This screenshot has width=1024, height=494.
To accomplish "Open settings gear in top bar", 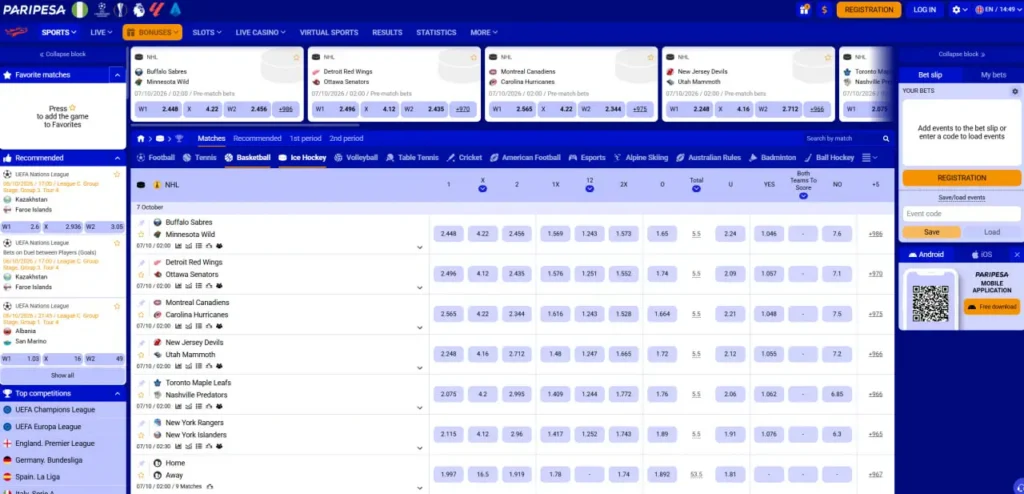I will (x=957, y=10).
